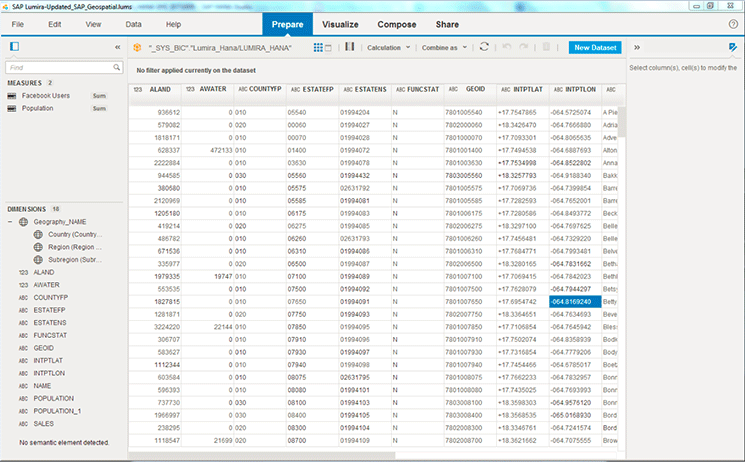745x462 pixels.
Task: Switch to the grid view icon
Action: pyautogui.click(x=318, y=47)
